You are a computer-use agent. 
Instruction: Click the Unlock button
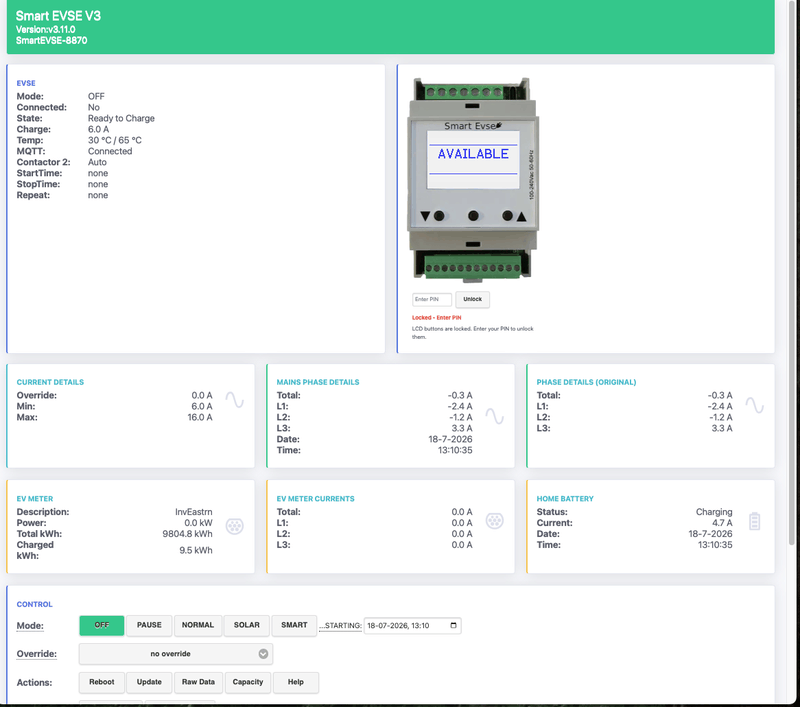(472, 299)
